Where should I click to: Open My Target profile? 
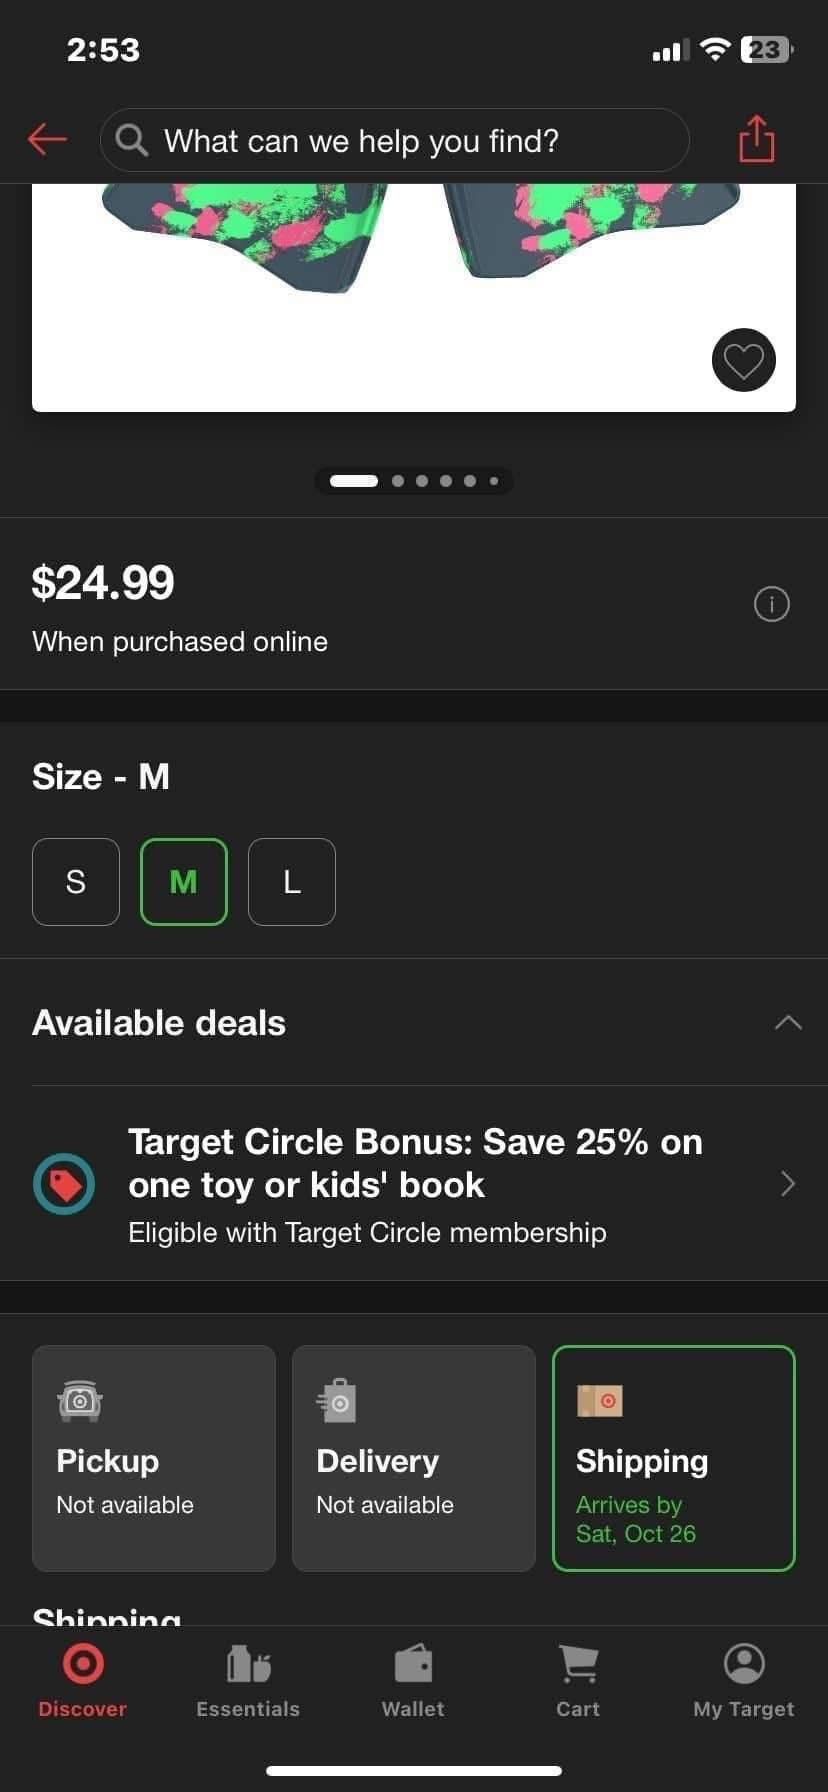pos(744,1682)
